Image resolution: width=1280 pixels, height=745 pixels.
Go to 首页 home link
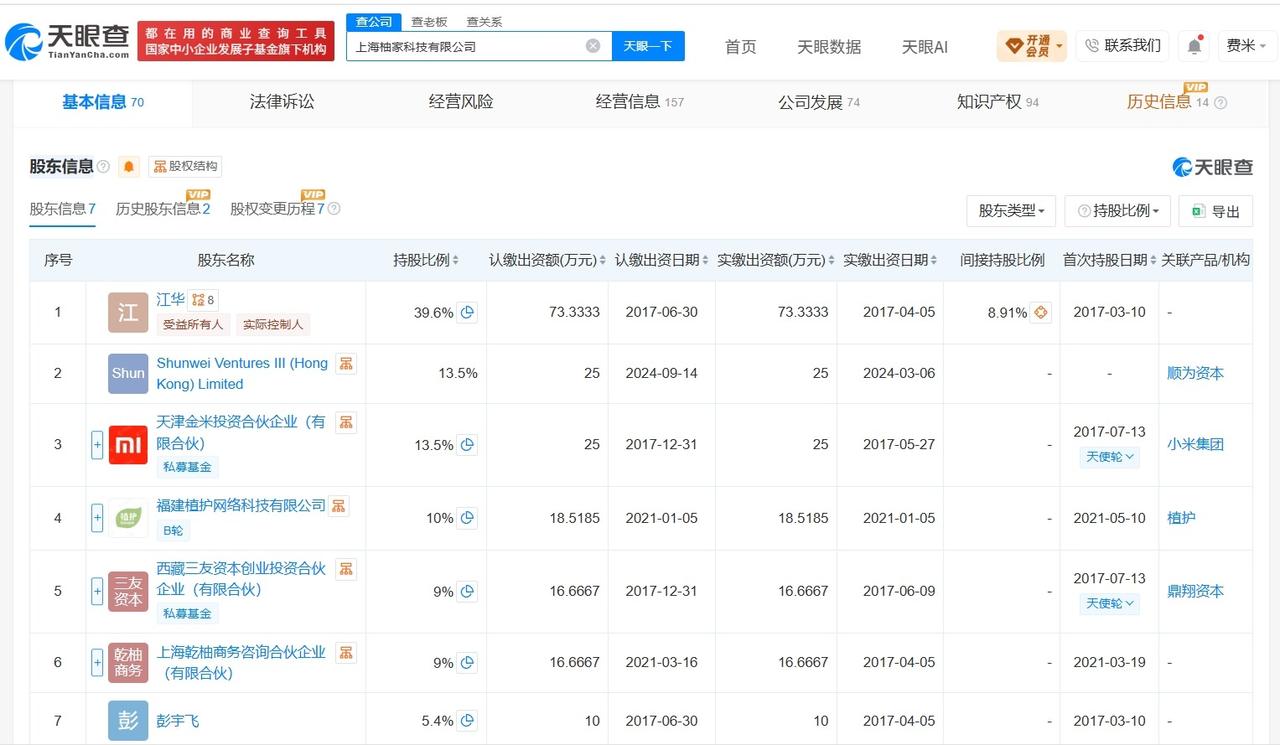pos(740,47)
